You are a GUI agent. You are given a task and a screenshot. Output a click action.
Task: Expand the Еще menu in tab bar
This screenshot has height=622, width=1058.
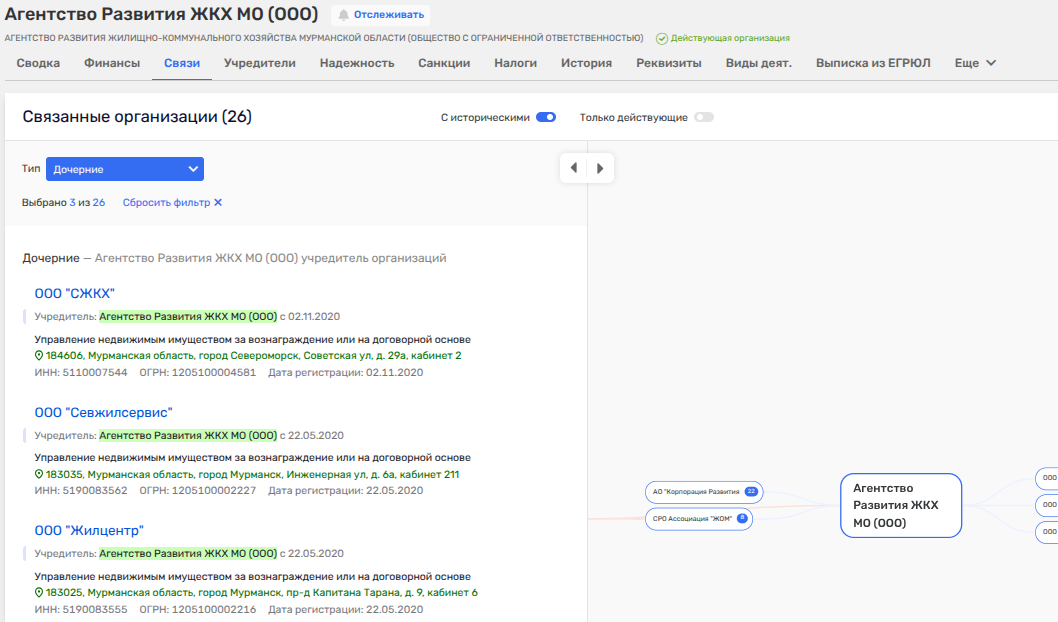coord(975,63)
